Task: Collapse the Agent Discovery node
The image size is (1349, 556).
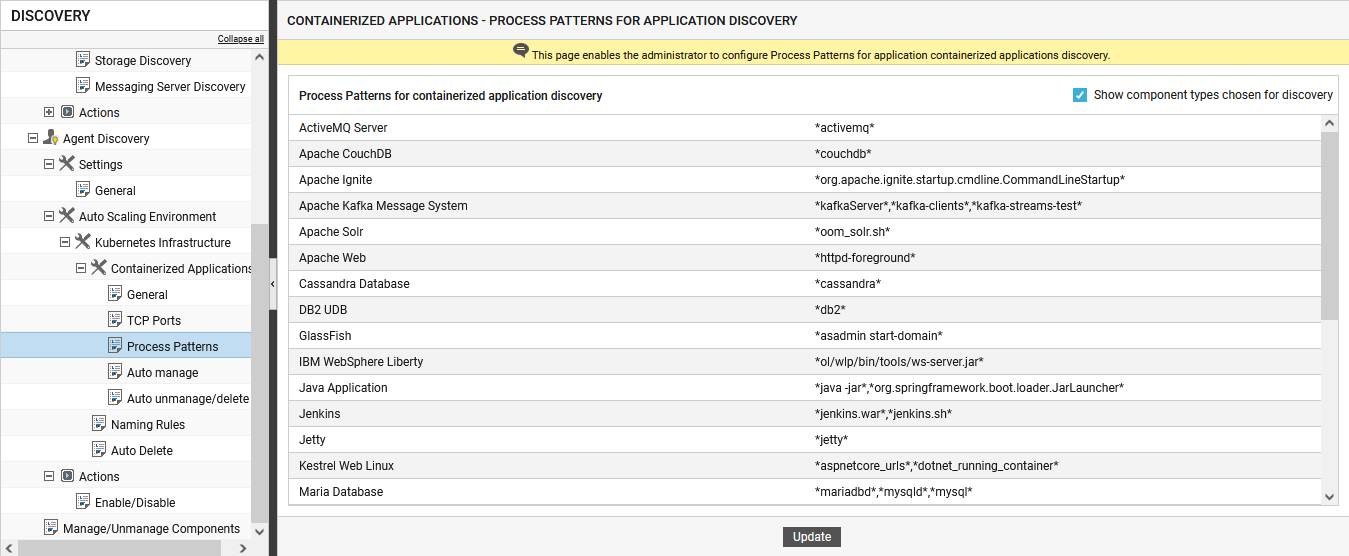Action: (x=33, y=138)
